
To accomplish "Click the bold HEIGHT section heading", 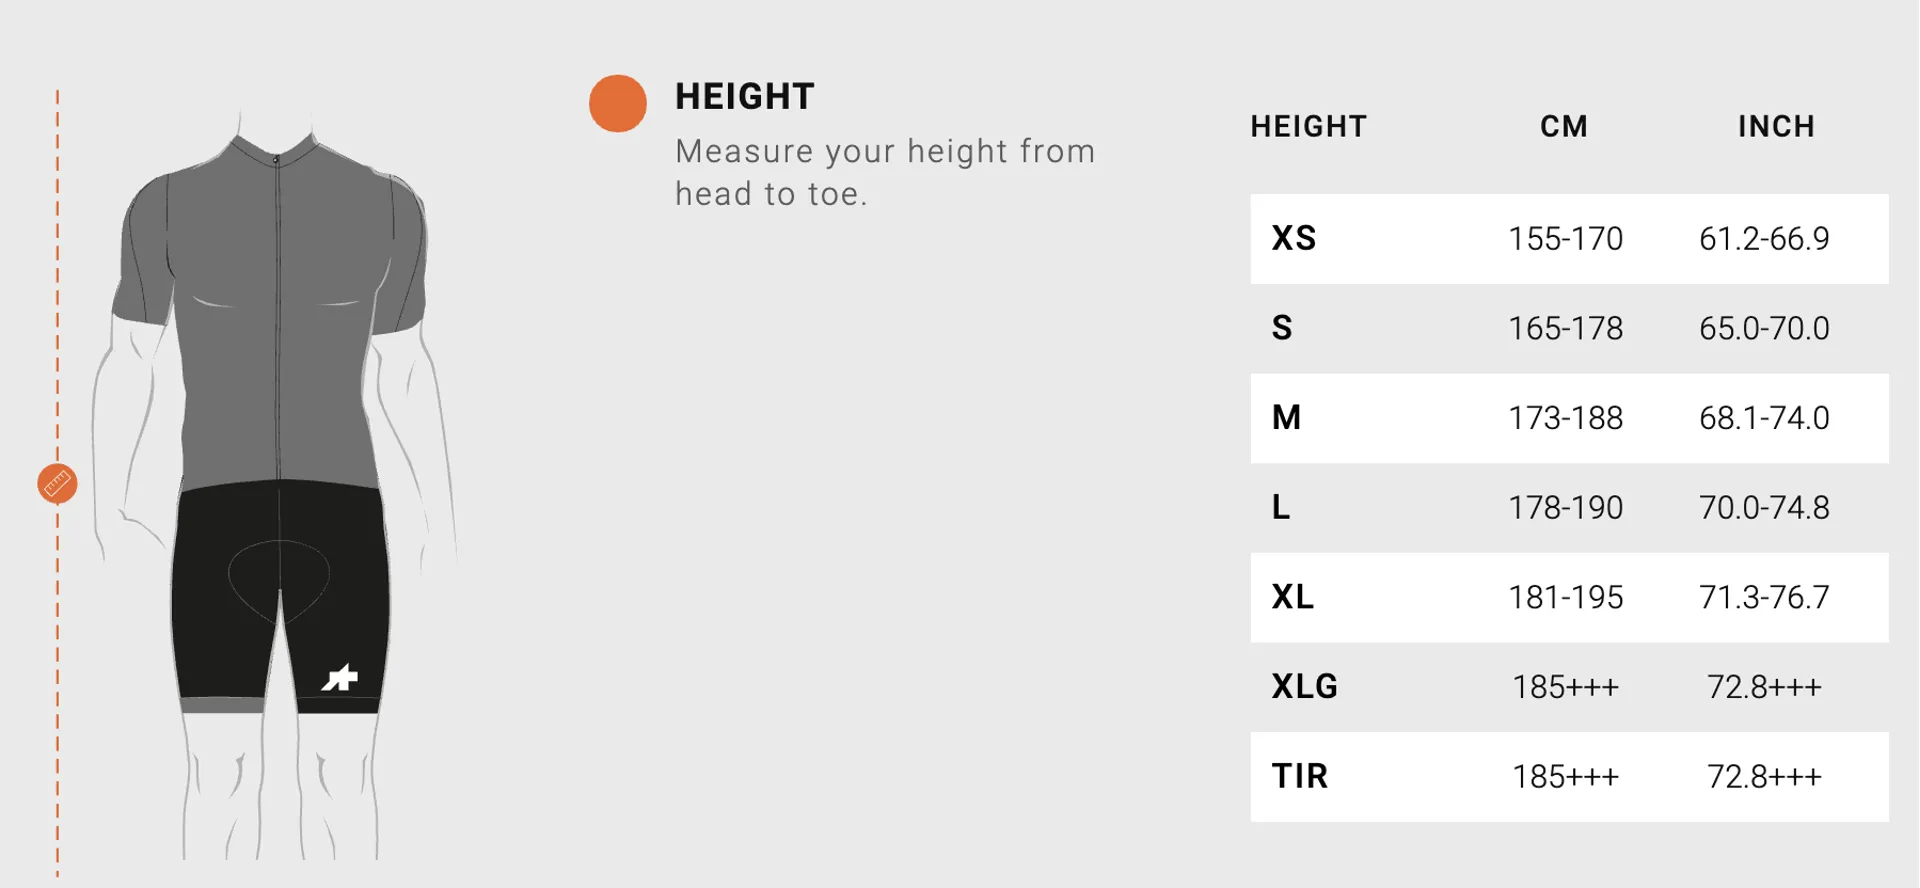I will [x=745, y=97].
